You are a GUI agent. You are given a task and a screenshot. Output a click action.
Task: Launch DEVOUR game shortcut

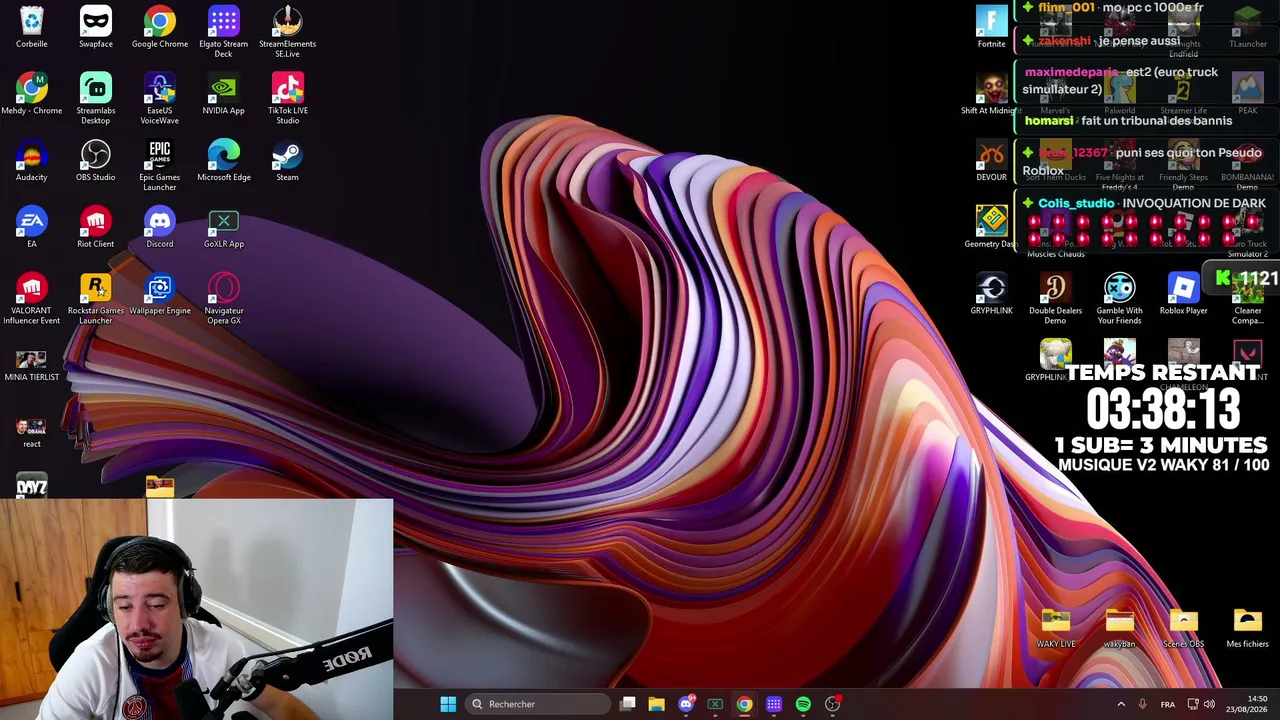pos(991,161)
